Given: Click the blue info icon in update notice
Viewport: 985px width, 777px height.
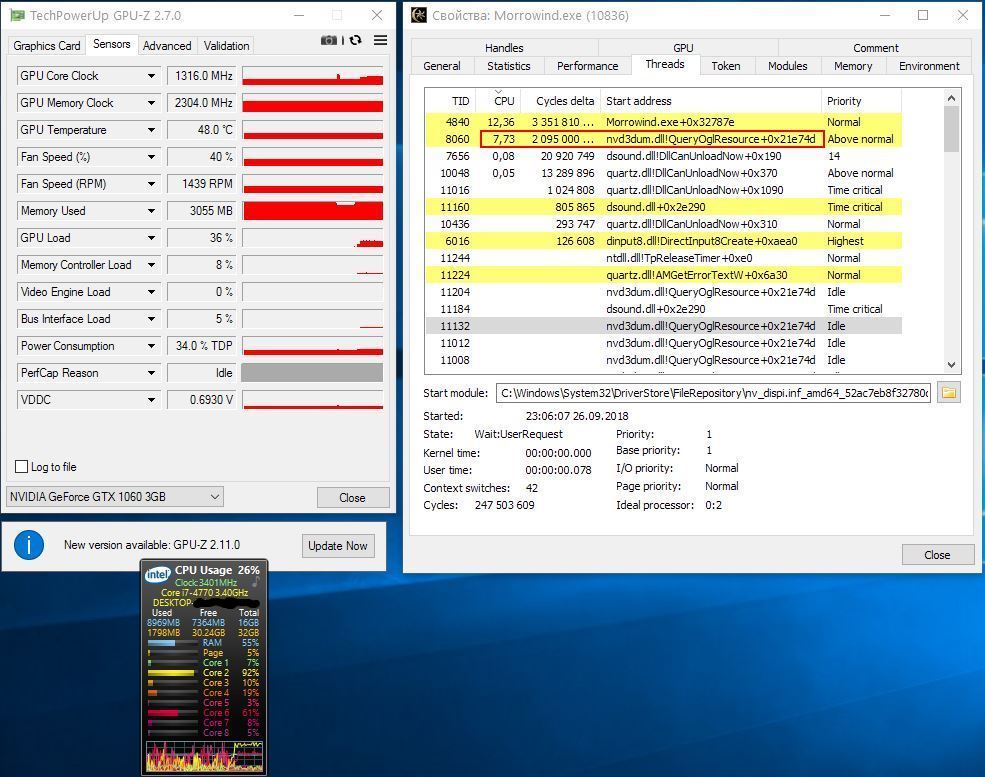Looking at the screenshot, I should tap(29, 545).
